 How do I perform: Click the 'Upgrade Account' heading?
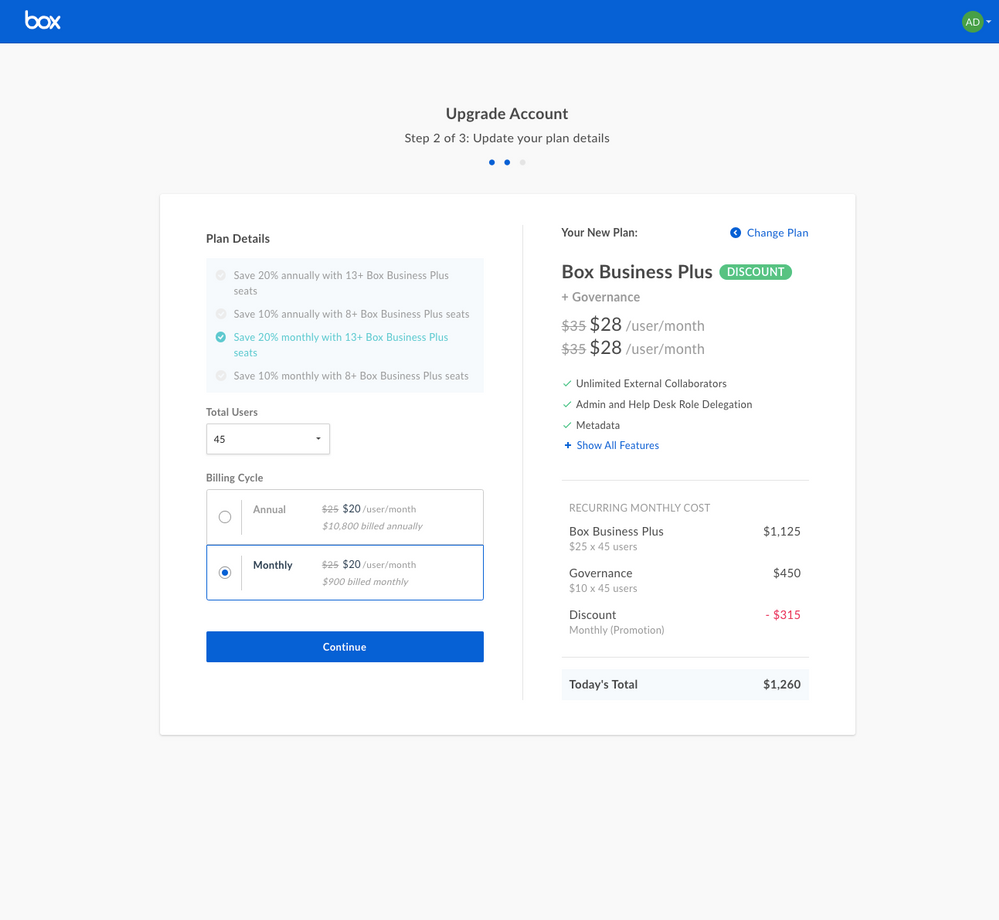point(507,113)
